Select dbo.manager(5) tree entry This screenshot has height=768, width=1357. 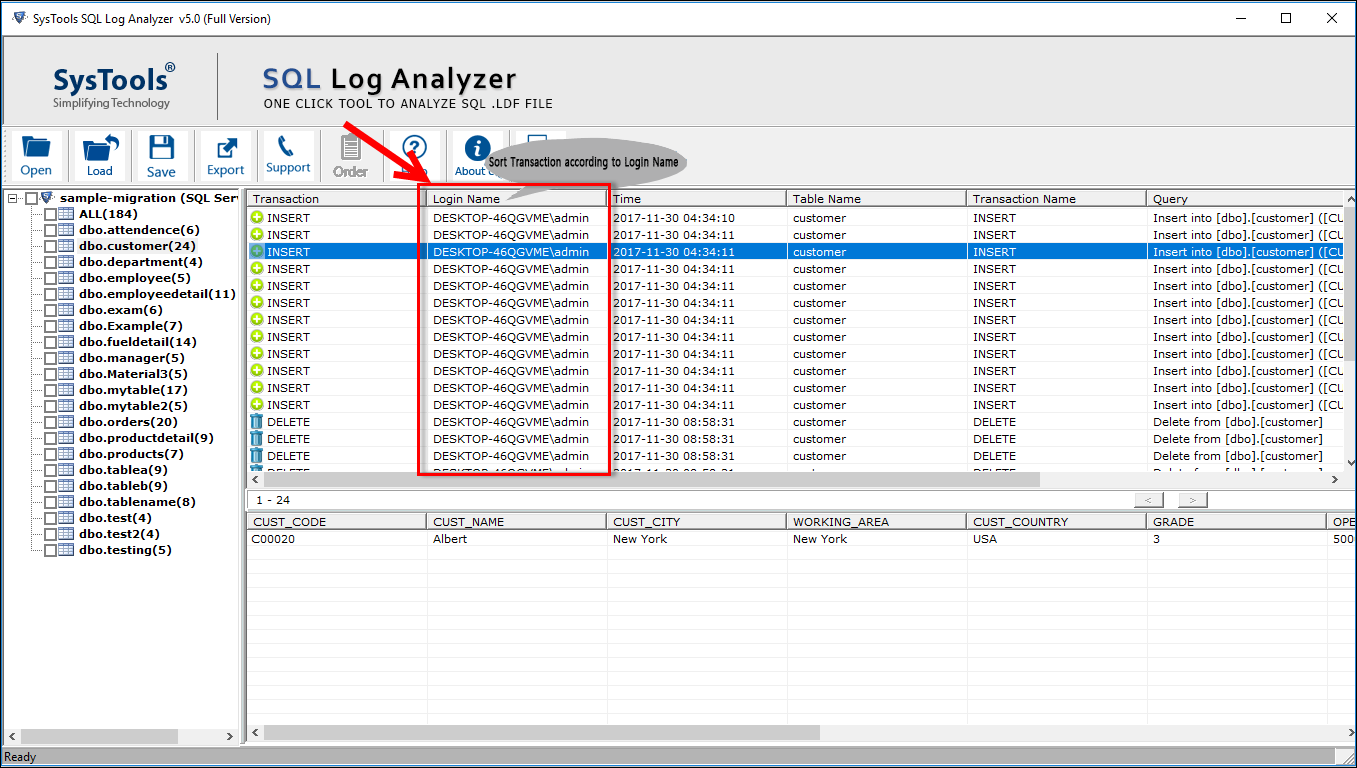coord(131,358)
